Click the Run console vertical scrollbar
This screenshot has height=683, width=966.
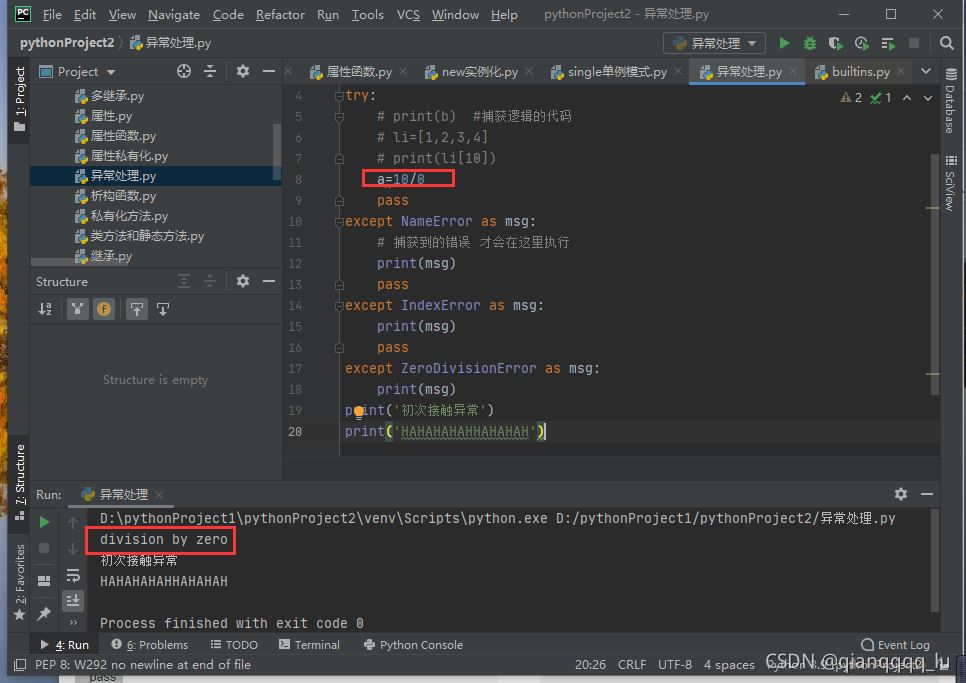click(935, 560)
